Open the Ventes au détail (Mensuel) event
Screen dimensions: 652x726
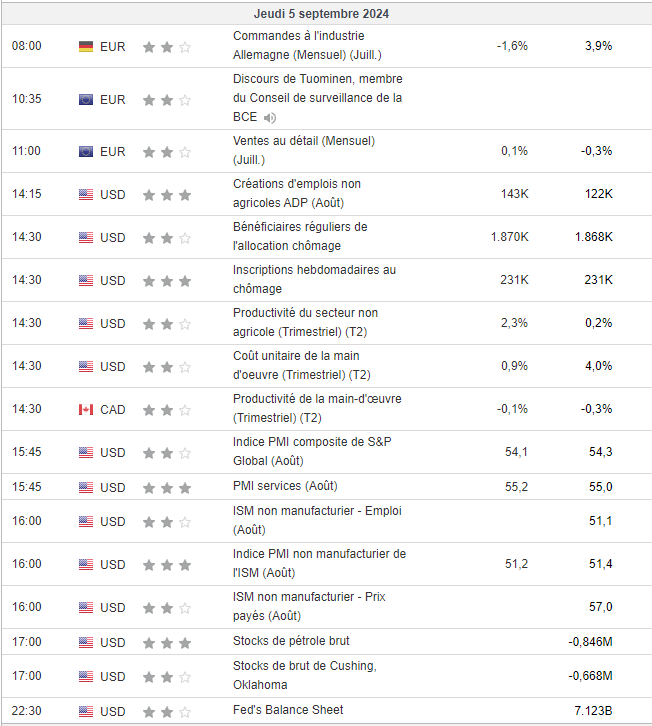click(303, 150)
